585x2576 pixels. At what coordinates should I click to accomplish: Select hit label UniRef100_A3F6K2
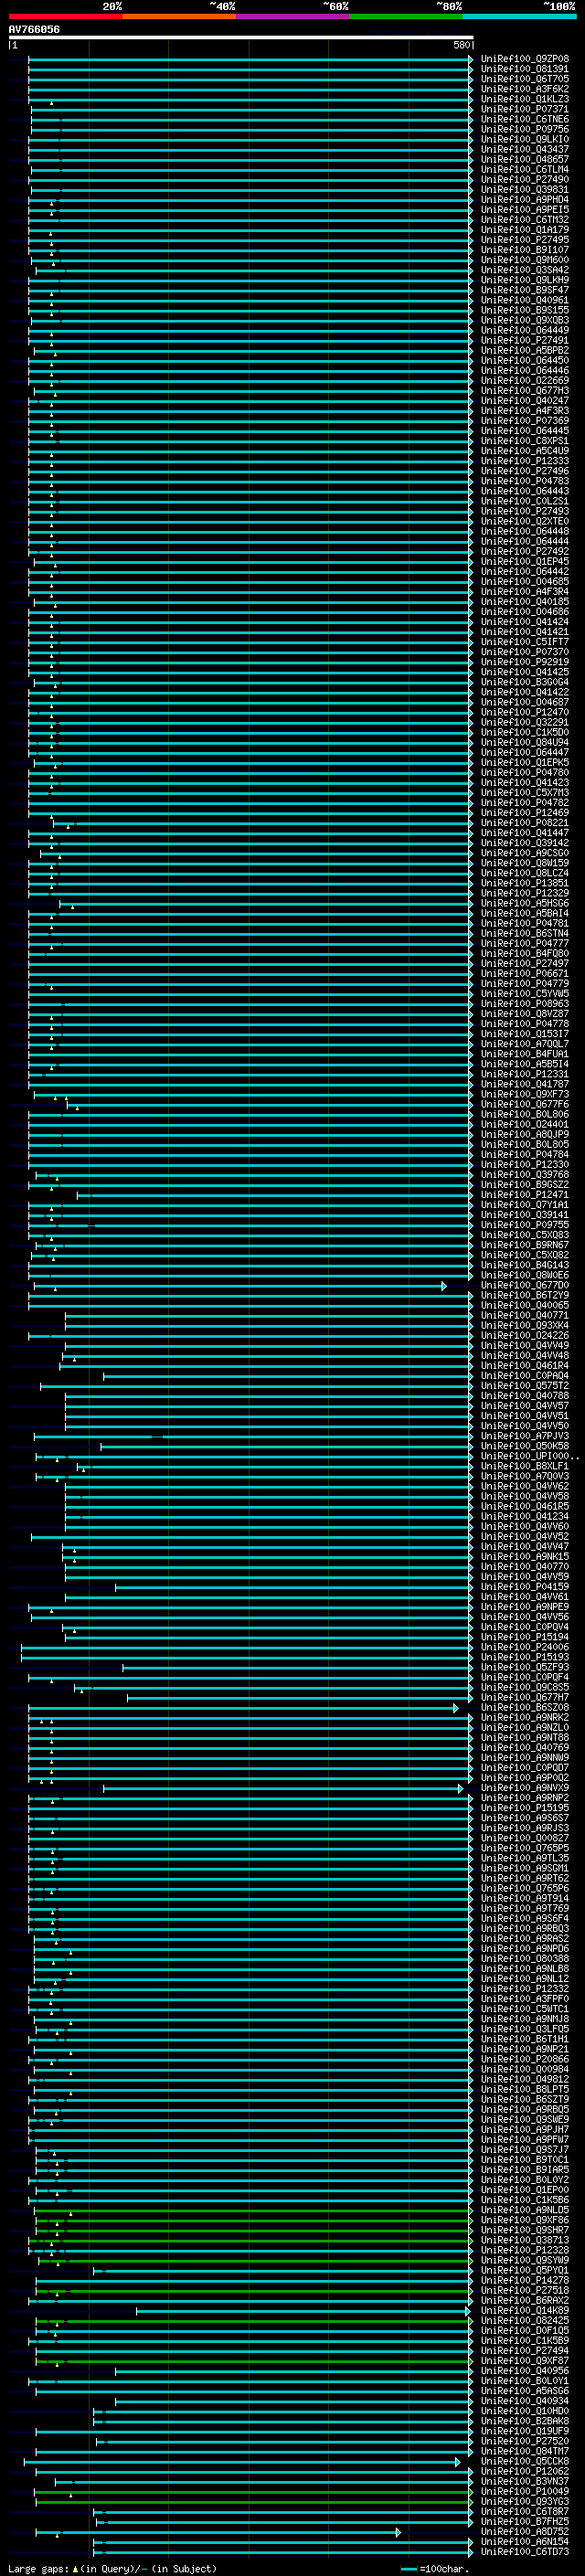525,89
